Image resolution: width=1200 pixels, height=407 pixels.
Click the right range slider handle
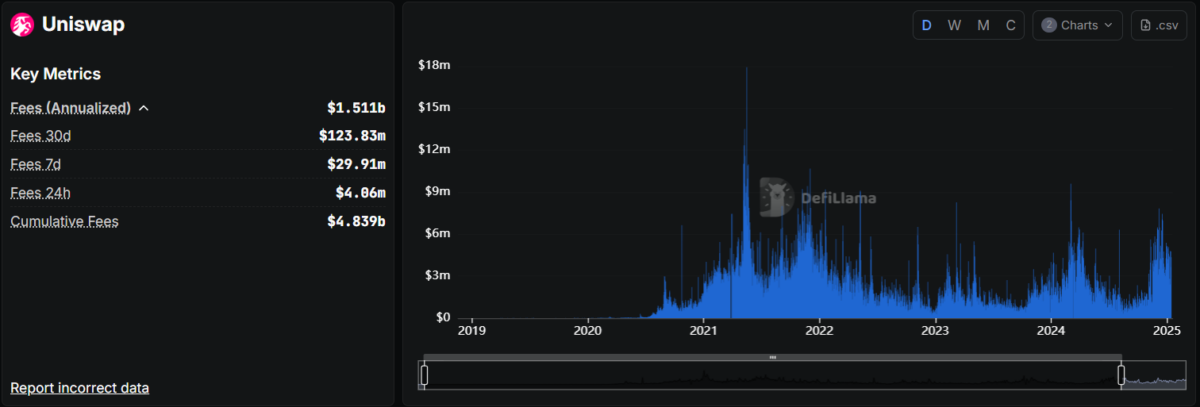click(1121, 375)
